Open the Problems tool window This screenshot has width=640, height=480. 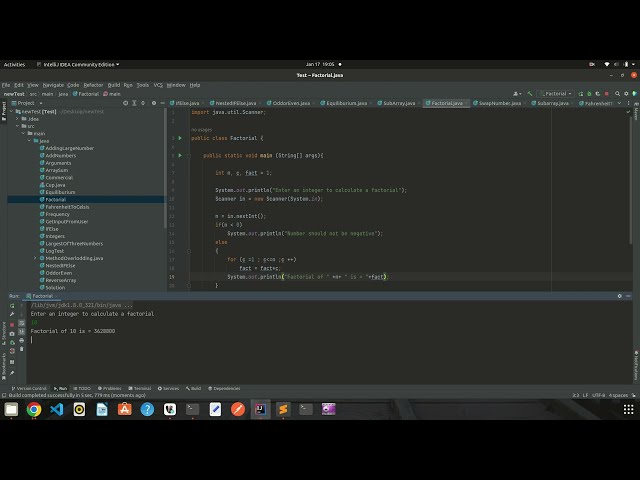109,388
